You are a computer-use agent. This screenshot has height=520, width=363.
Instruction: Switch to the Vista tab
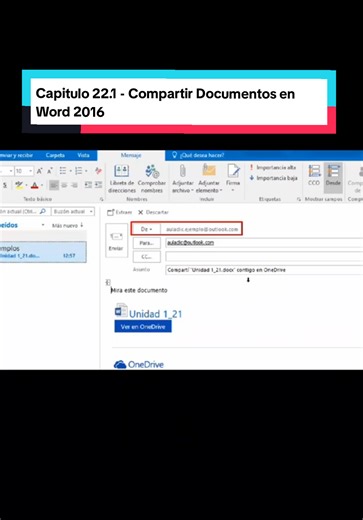tap(83, 155)
